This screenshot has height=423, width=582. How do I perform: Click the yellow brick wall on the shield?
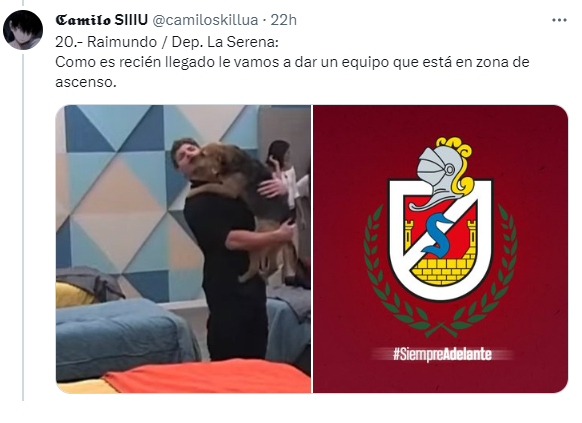click(443, 271)
